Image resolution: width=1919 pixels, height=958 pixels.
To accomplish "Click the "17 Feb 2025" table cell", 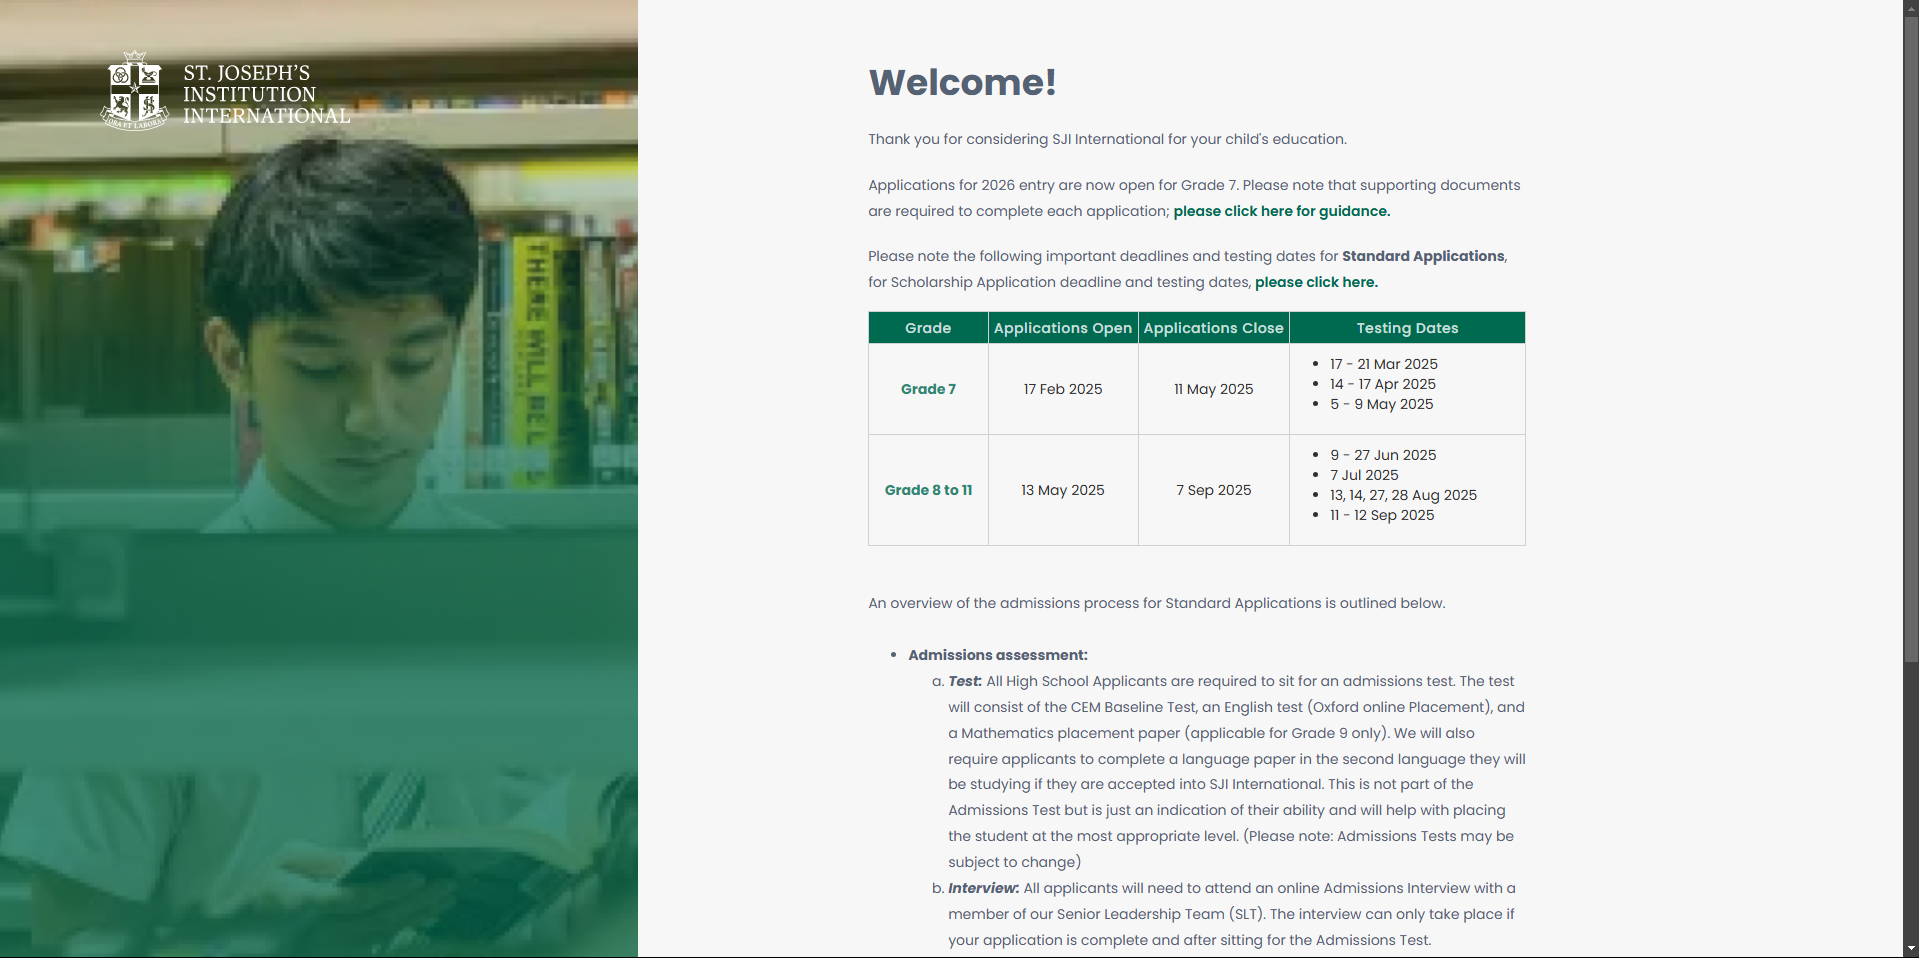I will tap(1062, 389).
